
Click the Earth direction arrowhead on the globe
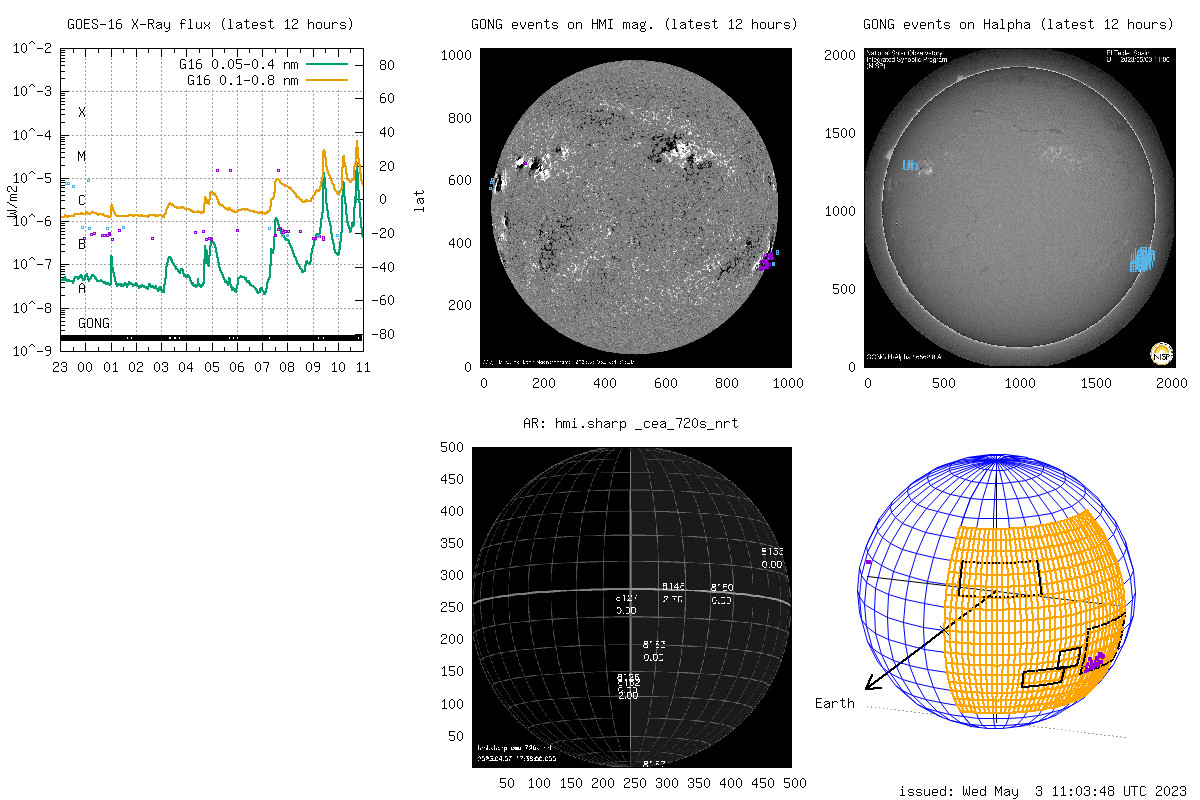[x=872, y=682]
